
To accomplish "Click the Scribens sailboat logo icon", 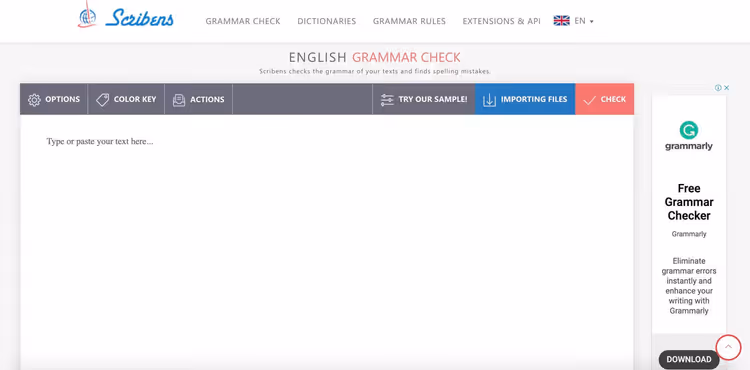I will pyautogui.click(x=87, y=14).
